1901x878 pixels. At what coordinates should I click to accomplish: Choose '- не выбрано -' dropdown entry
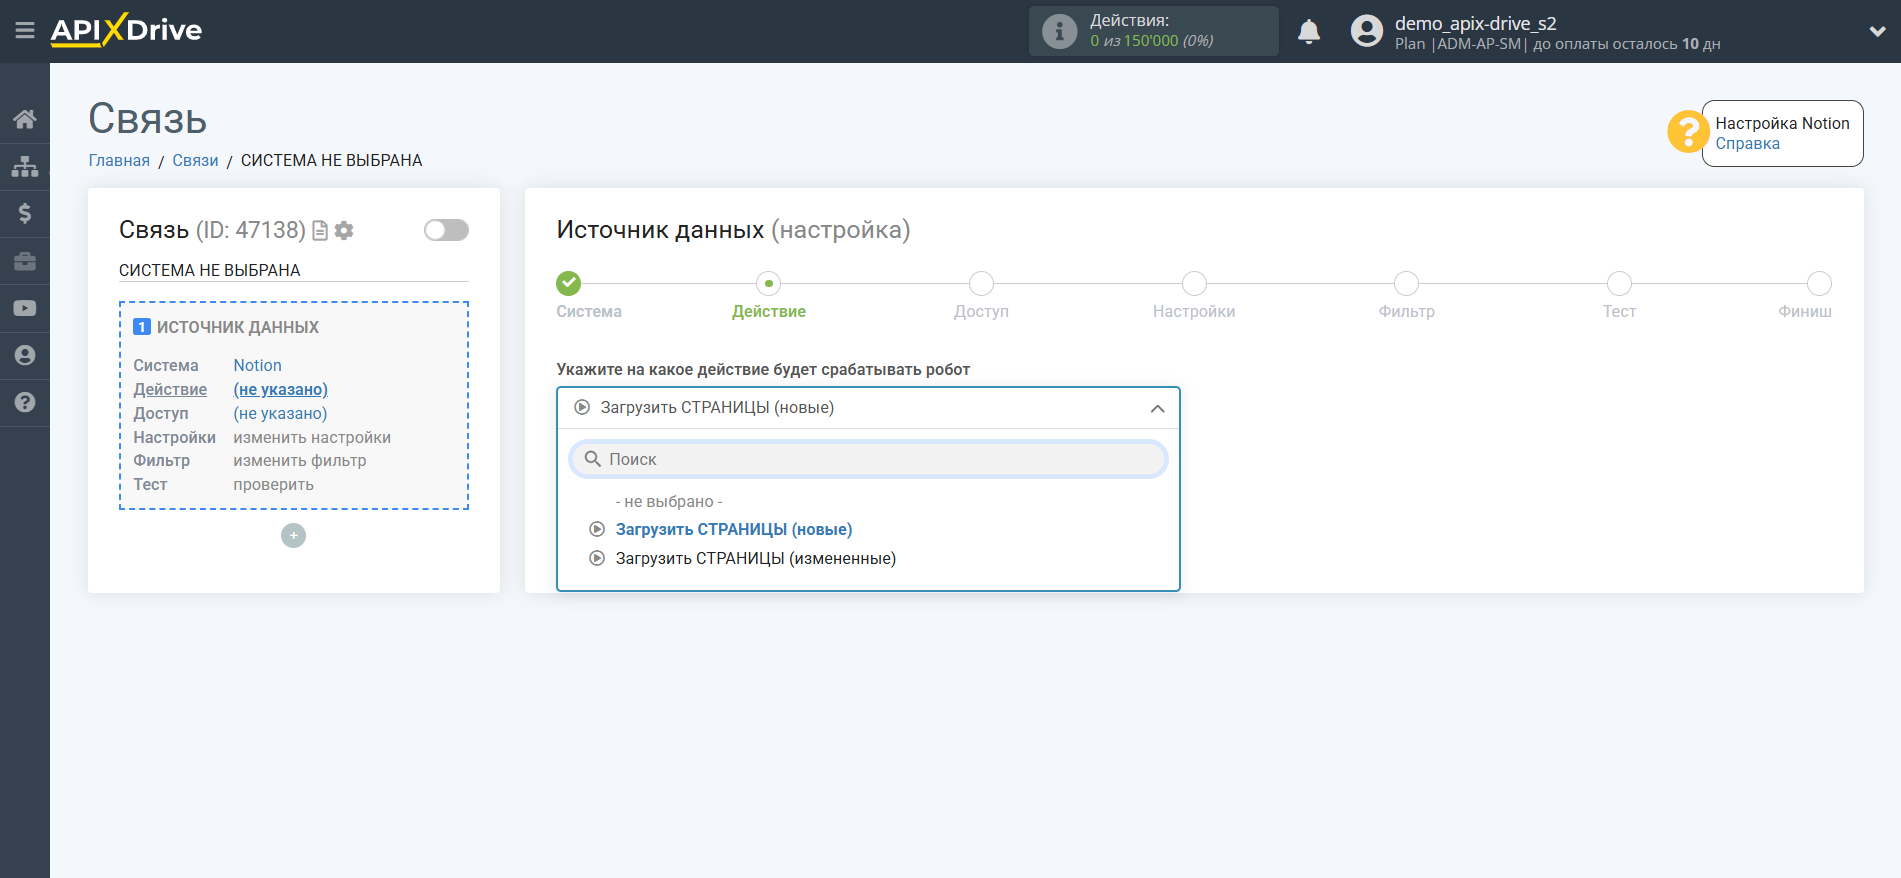point(668,501)
